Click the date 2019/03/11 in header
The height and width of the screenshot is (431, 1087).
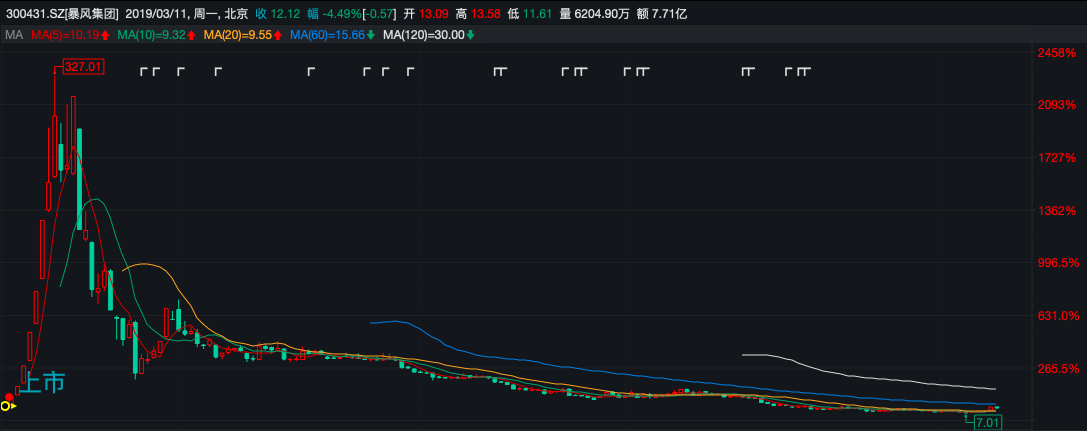pyautogui.click(x=159, y=15)
